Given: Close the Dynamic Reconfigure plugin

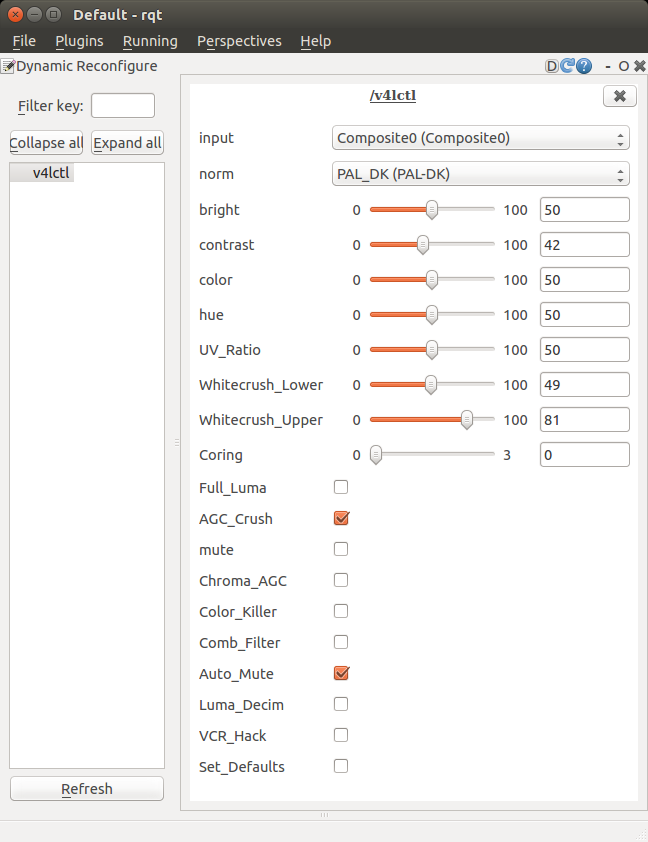Looking at the screenshot, I should pos(639,66).
